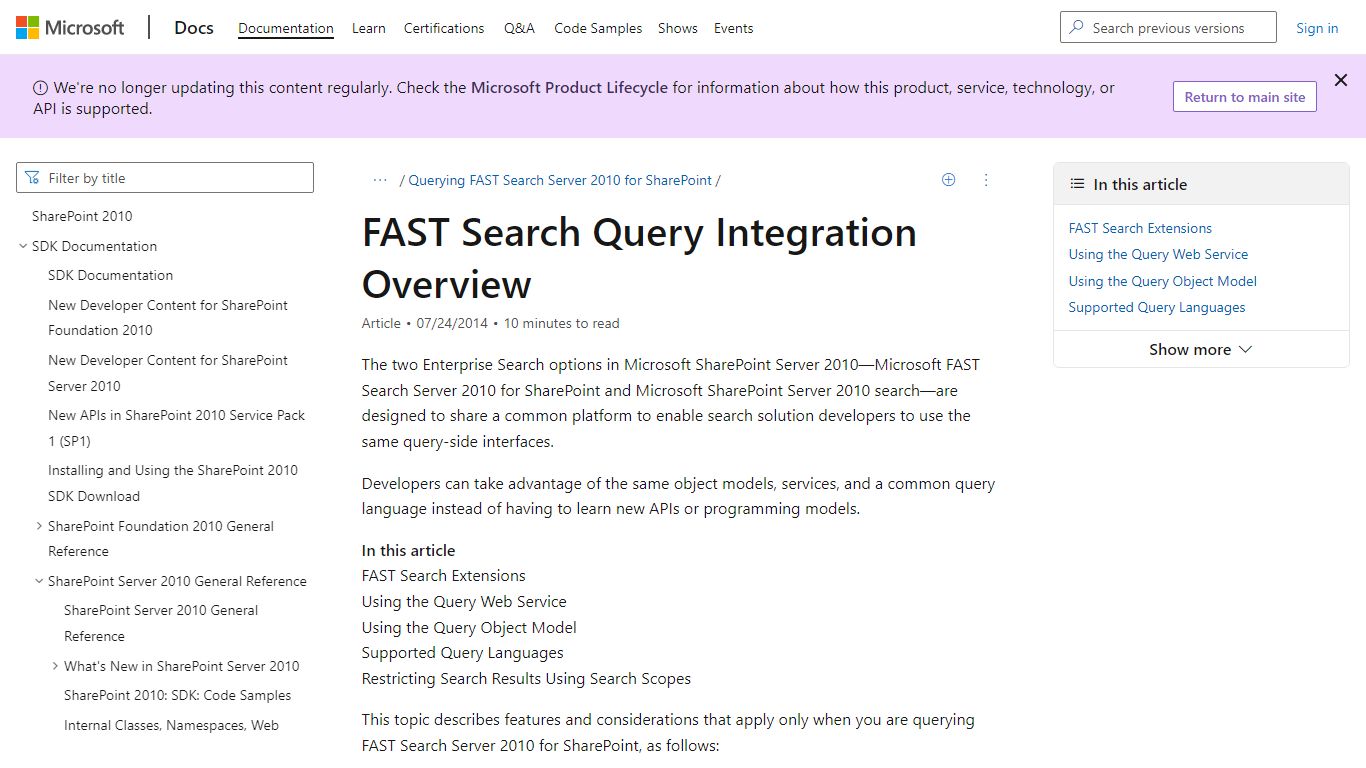Click the article date 07/24/2014

[452, 323]
